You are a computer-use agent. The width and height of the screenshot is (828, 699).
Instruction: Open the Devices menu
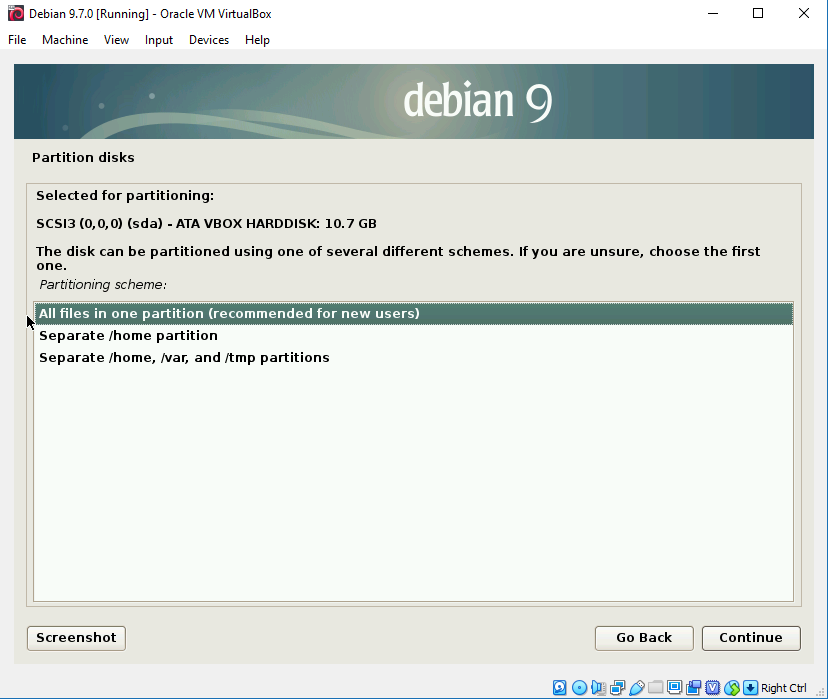click(x=209, y=40)
